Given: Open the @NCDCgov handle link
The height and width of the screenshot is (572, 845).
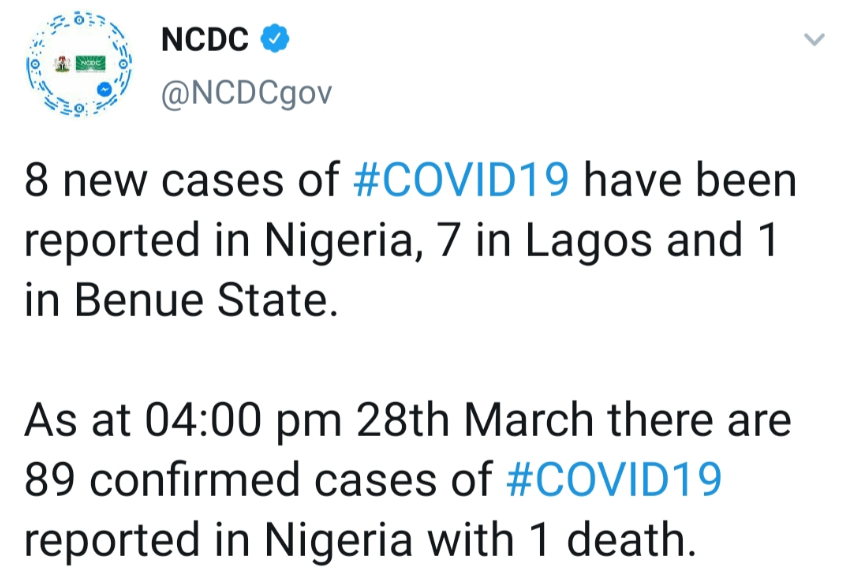Looking at the screenshot, I should tap(247, 94).
